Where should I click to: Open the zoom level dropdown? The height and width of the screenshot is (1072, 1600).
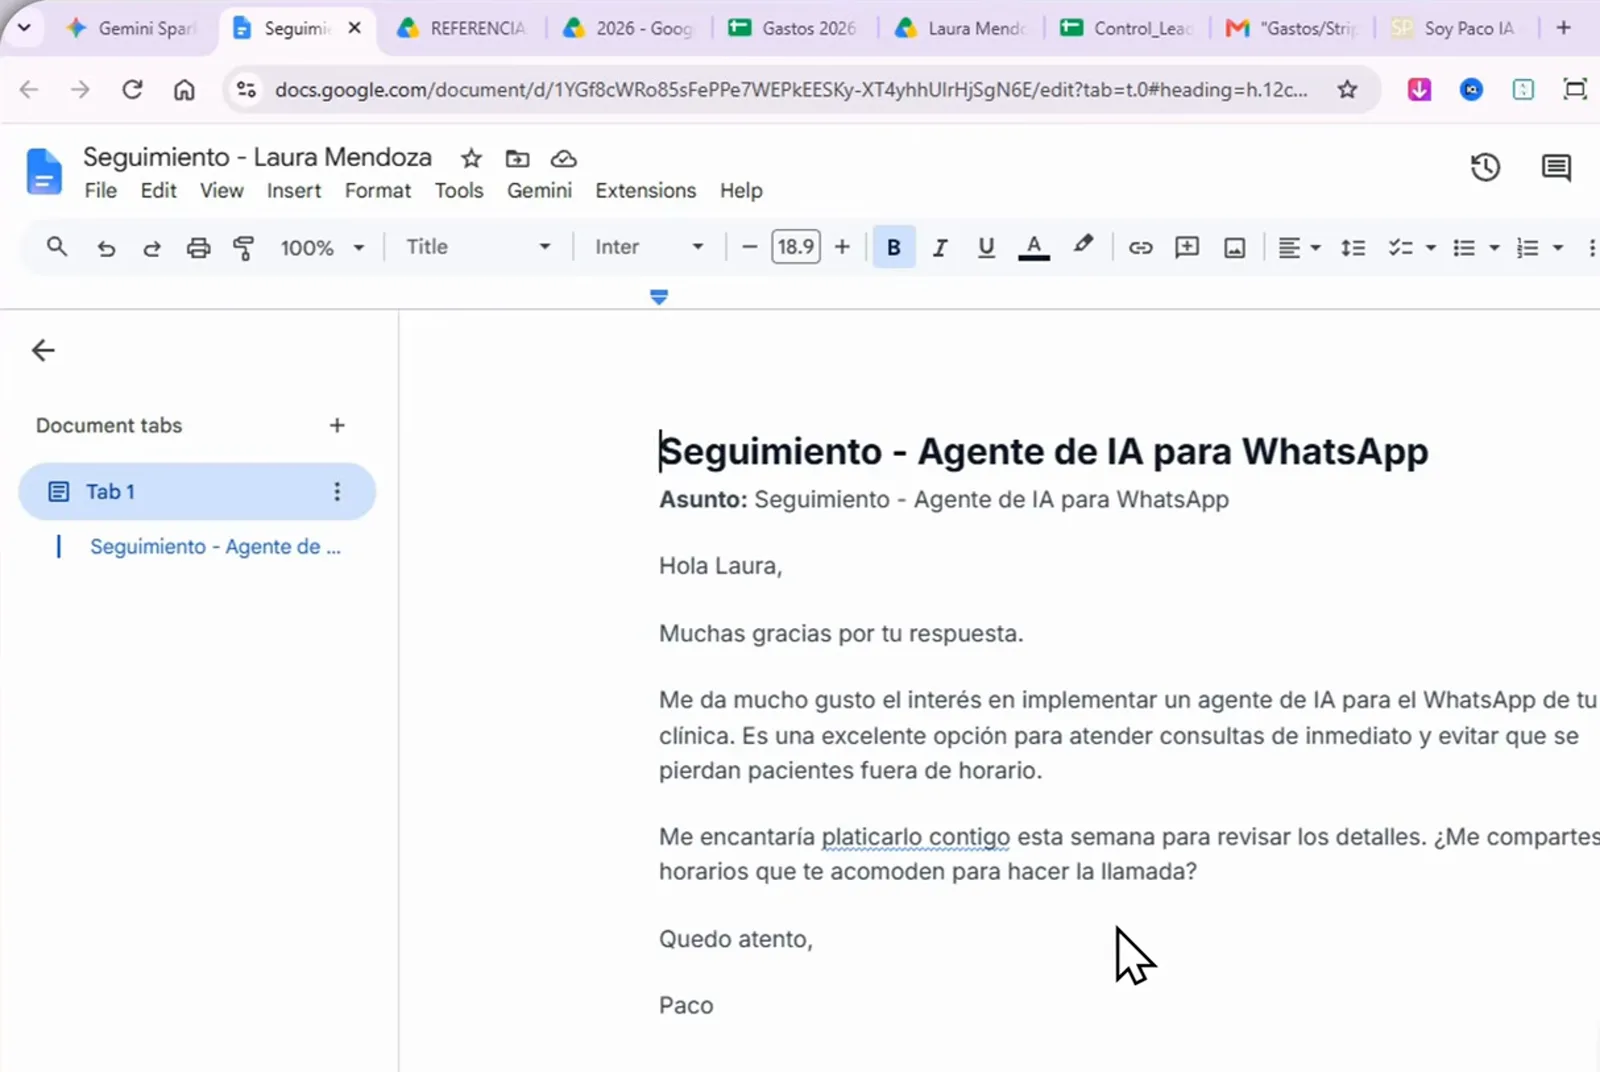322,248
